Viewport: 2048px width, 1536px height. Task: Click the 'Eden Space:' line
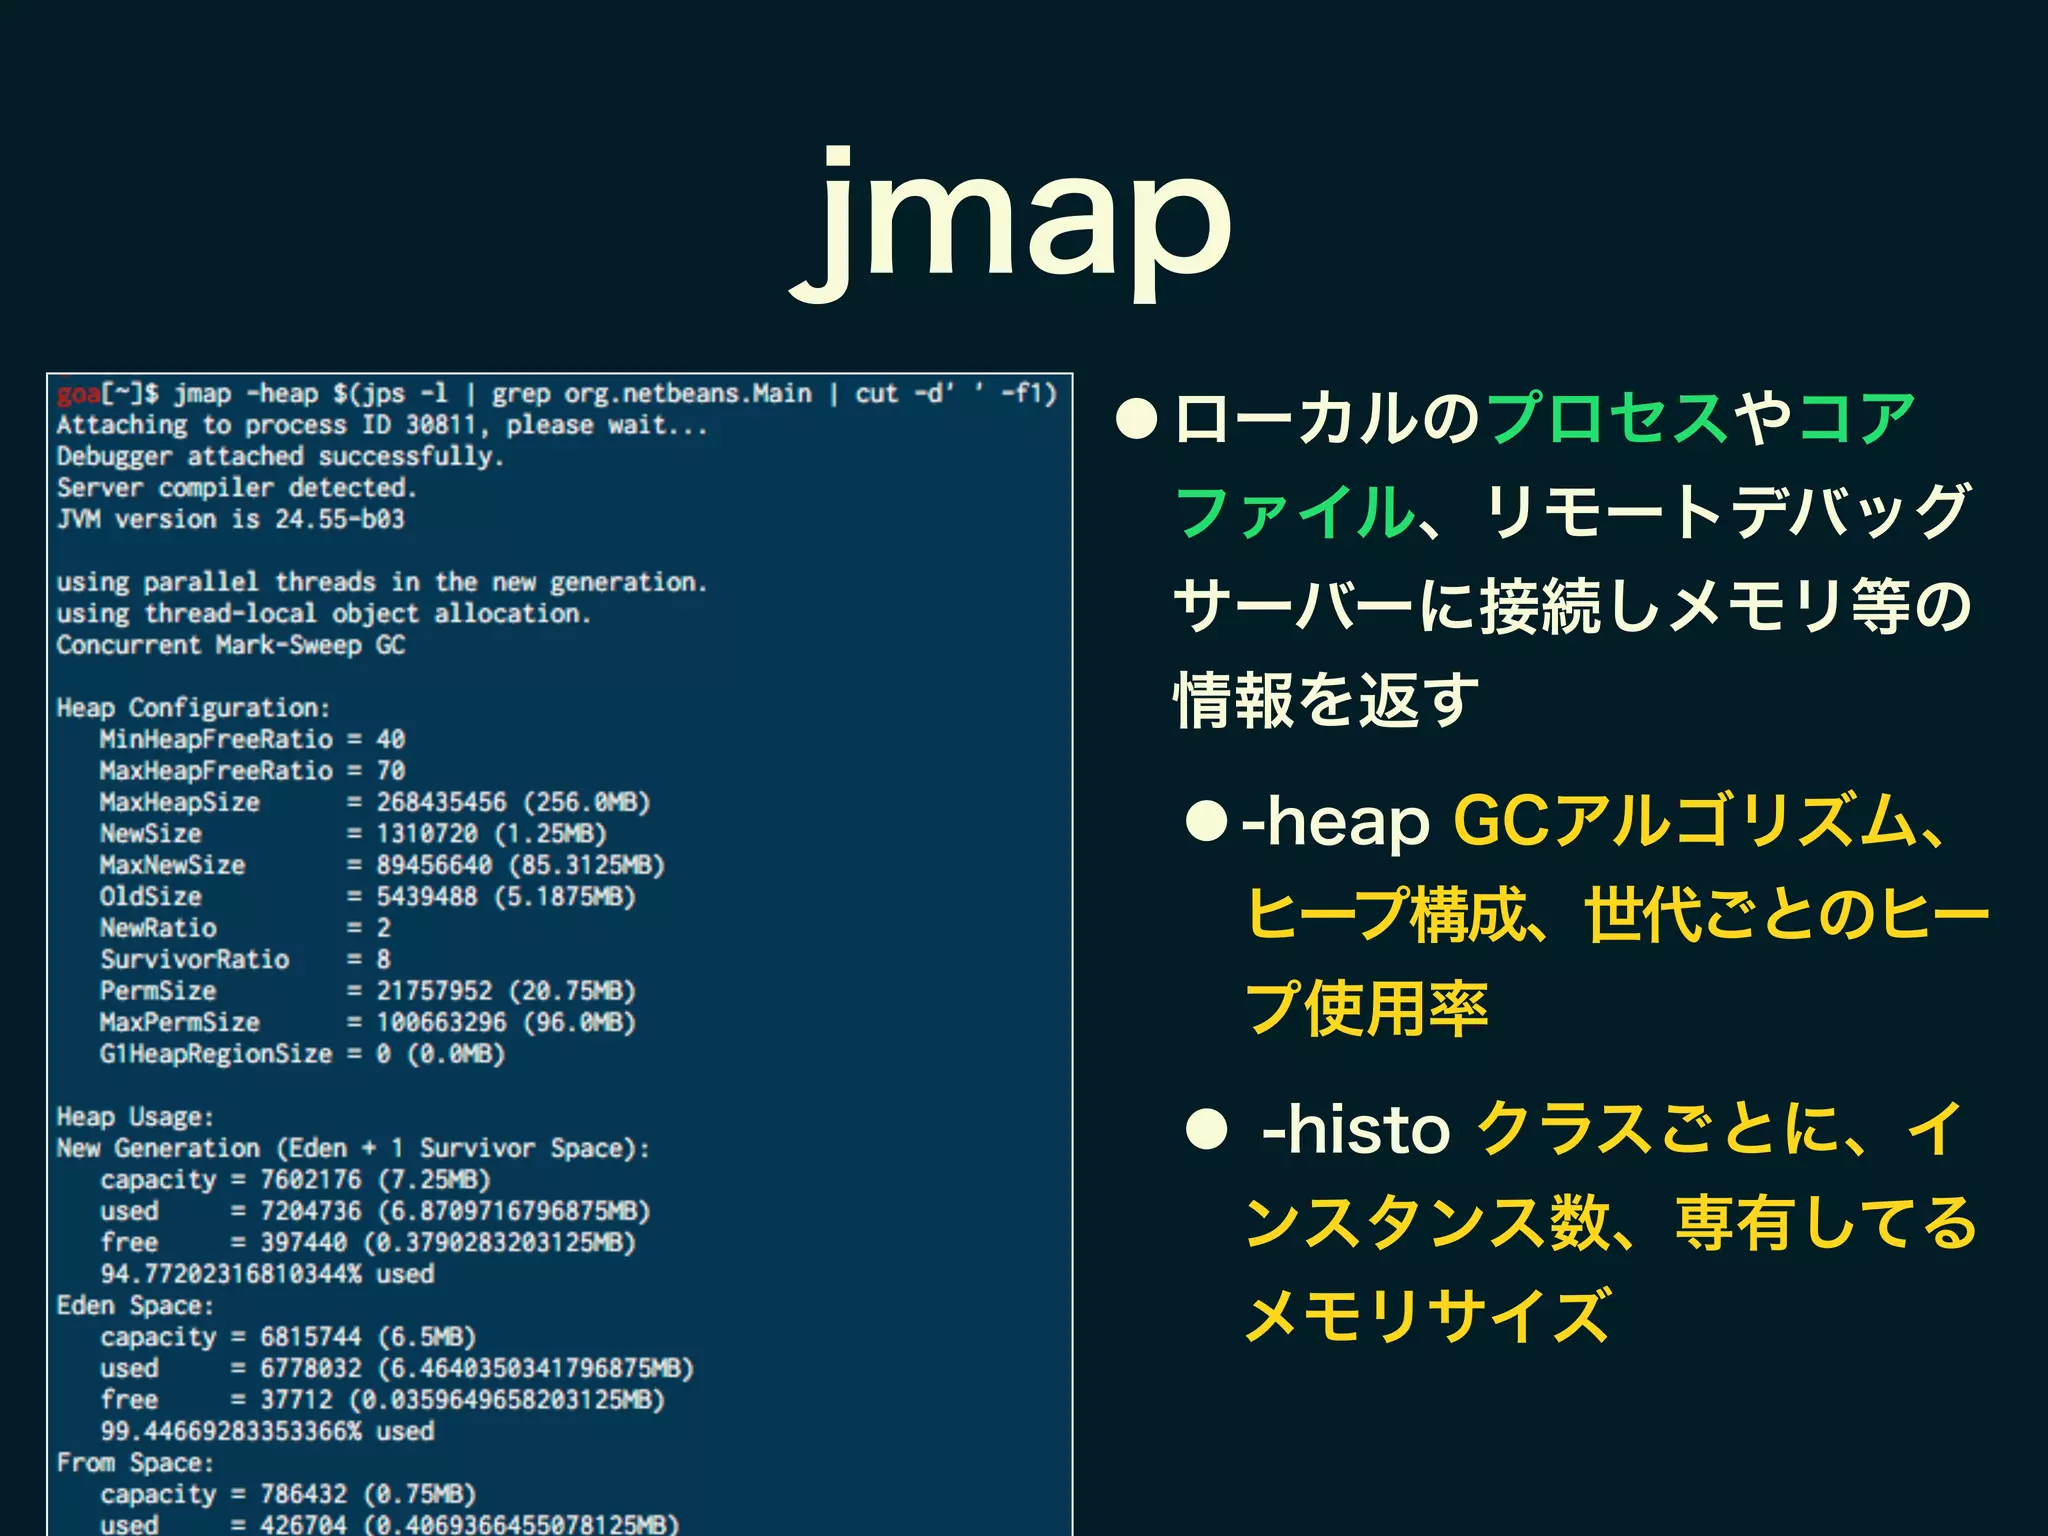pos(135,1306)
